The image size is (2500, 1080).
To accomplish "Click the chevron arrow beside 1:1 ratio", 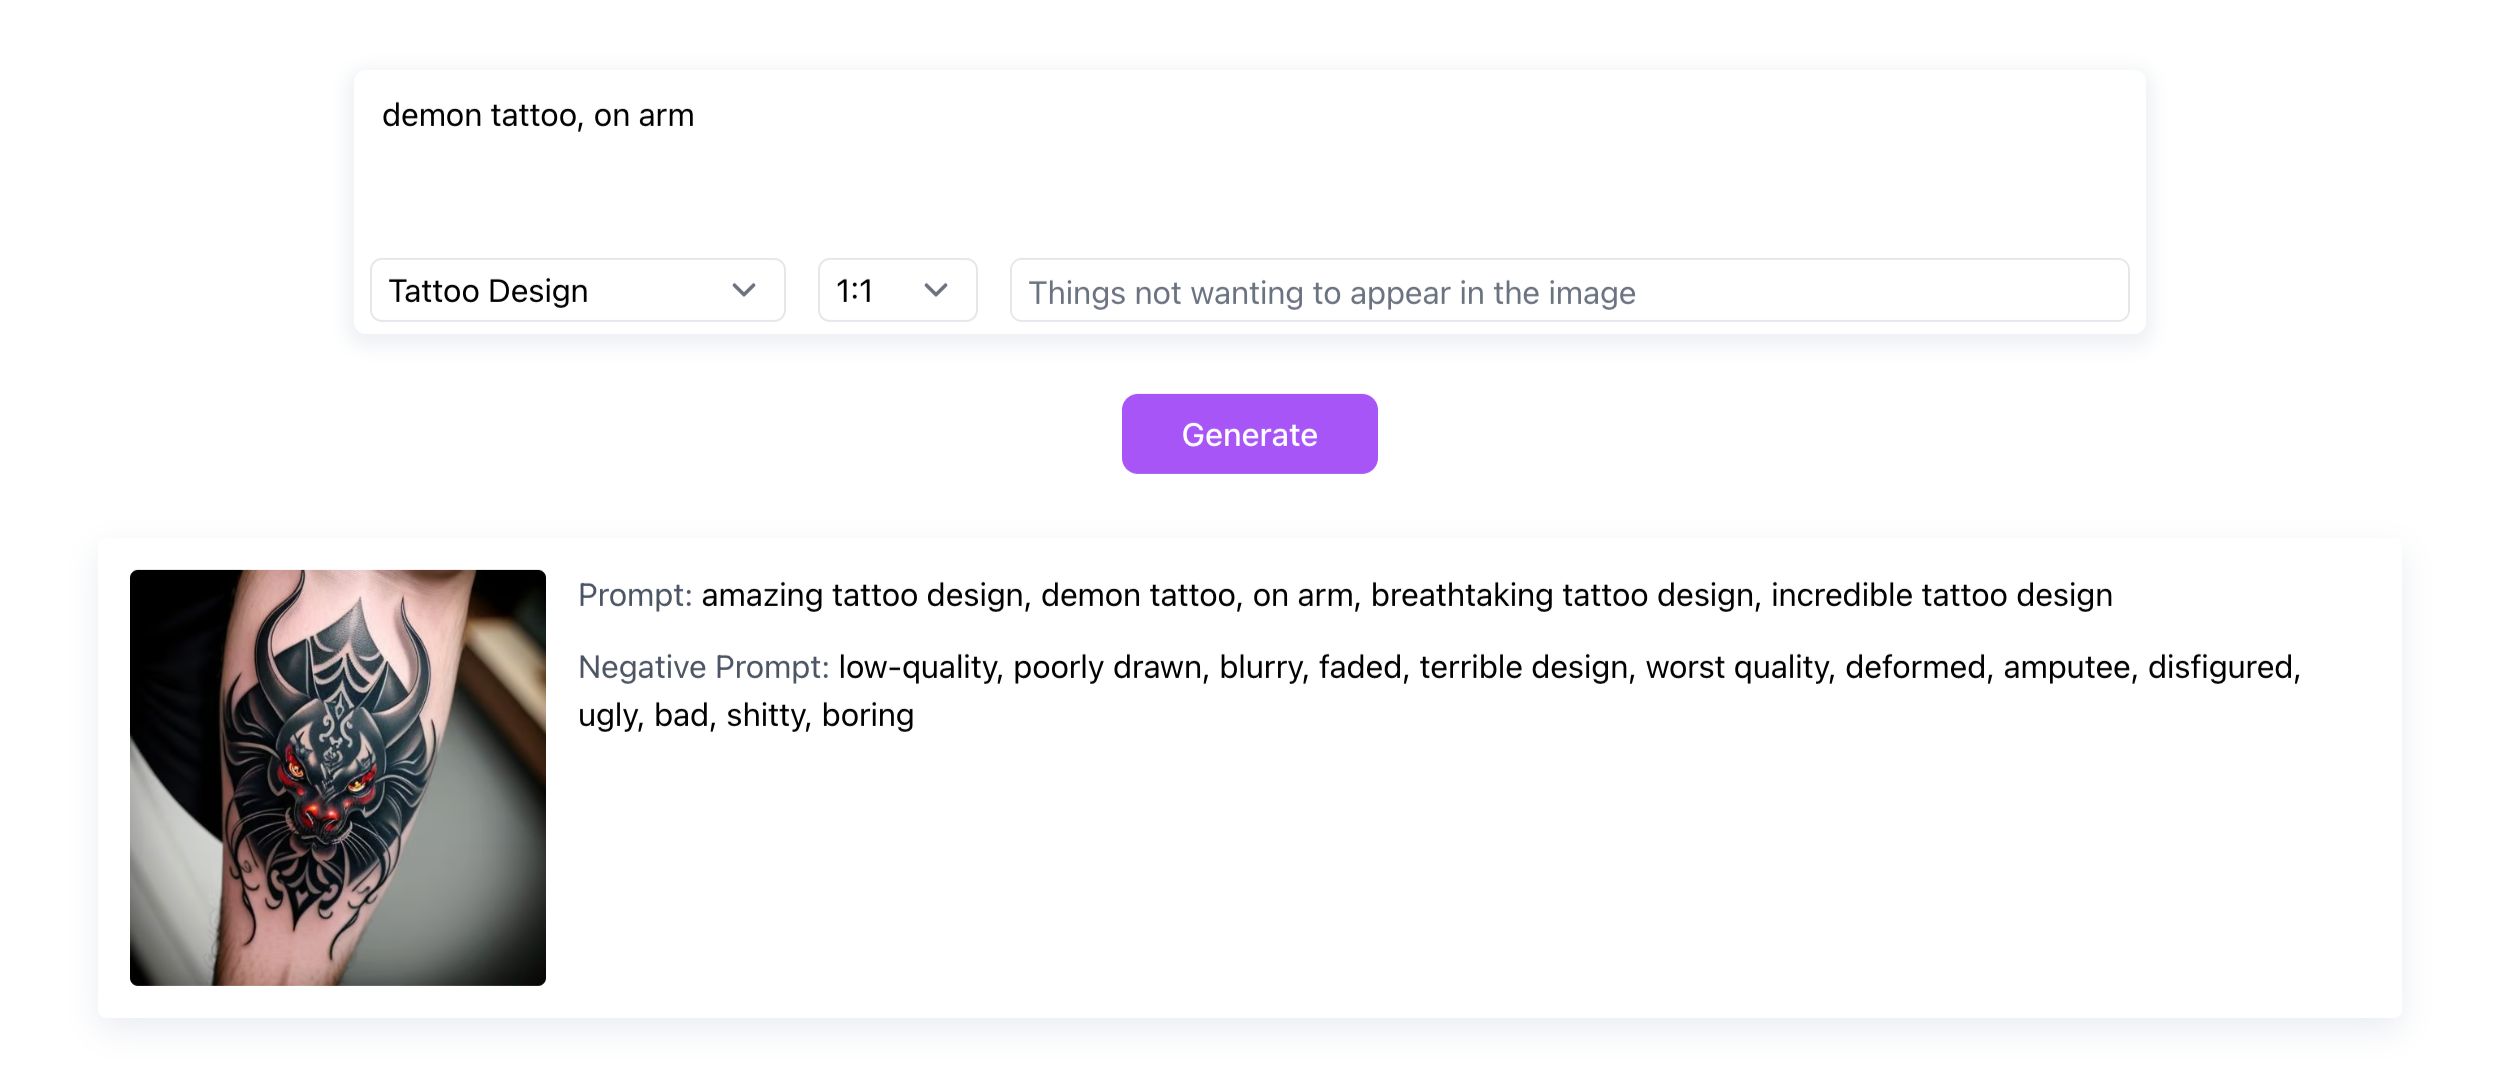I will (x=935, y=291).
